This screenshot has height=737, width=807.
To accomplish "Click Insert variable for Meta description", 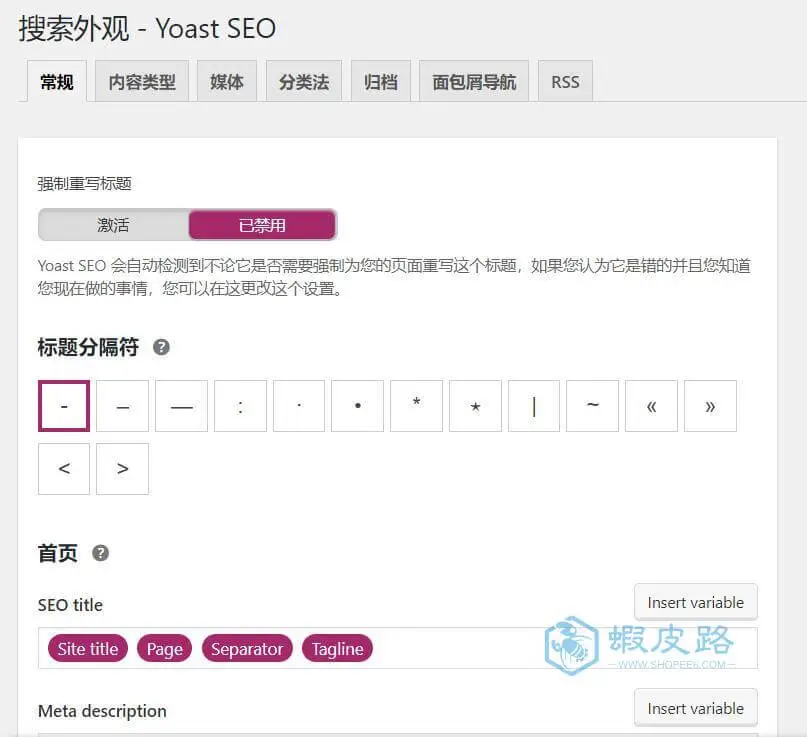I will [696, 708].
